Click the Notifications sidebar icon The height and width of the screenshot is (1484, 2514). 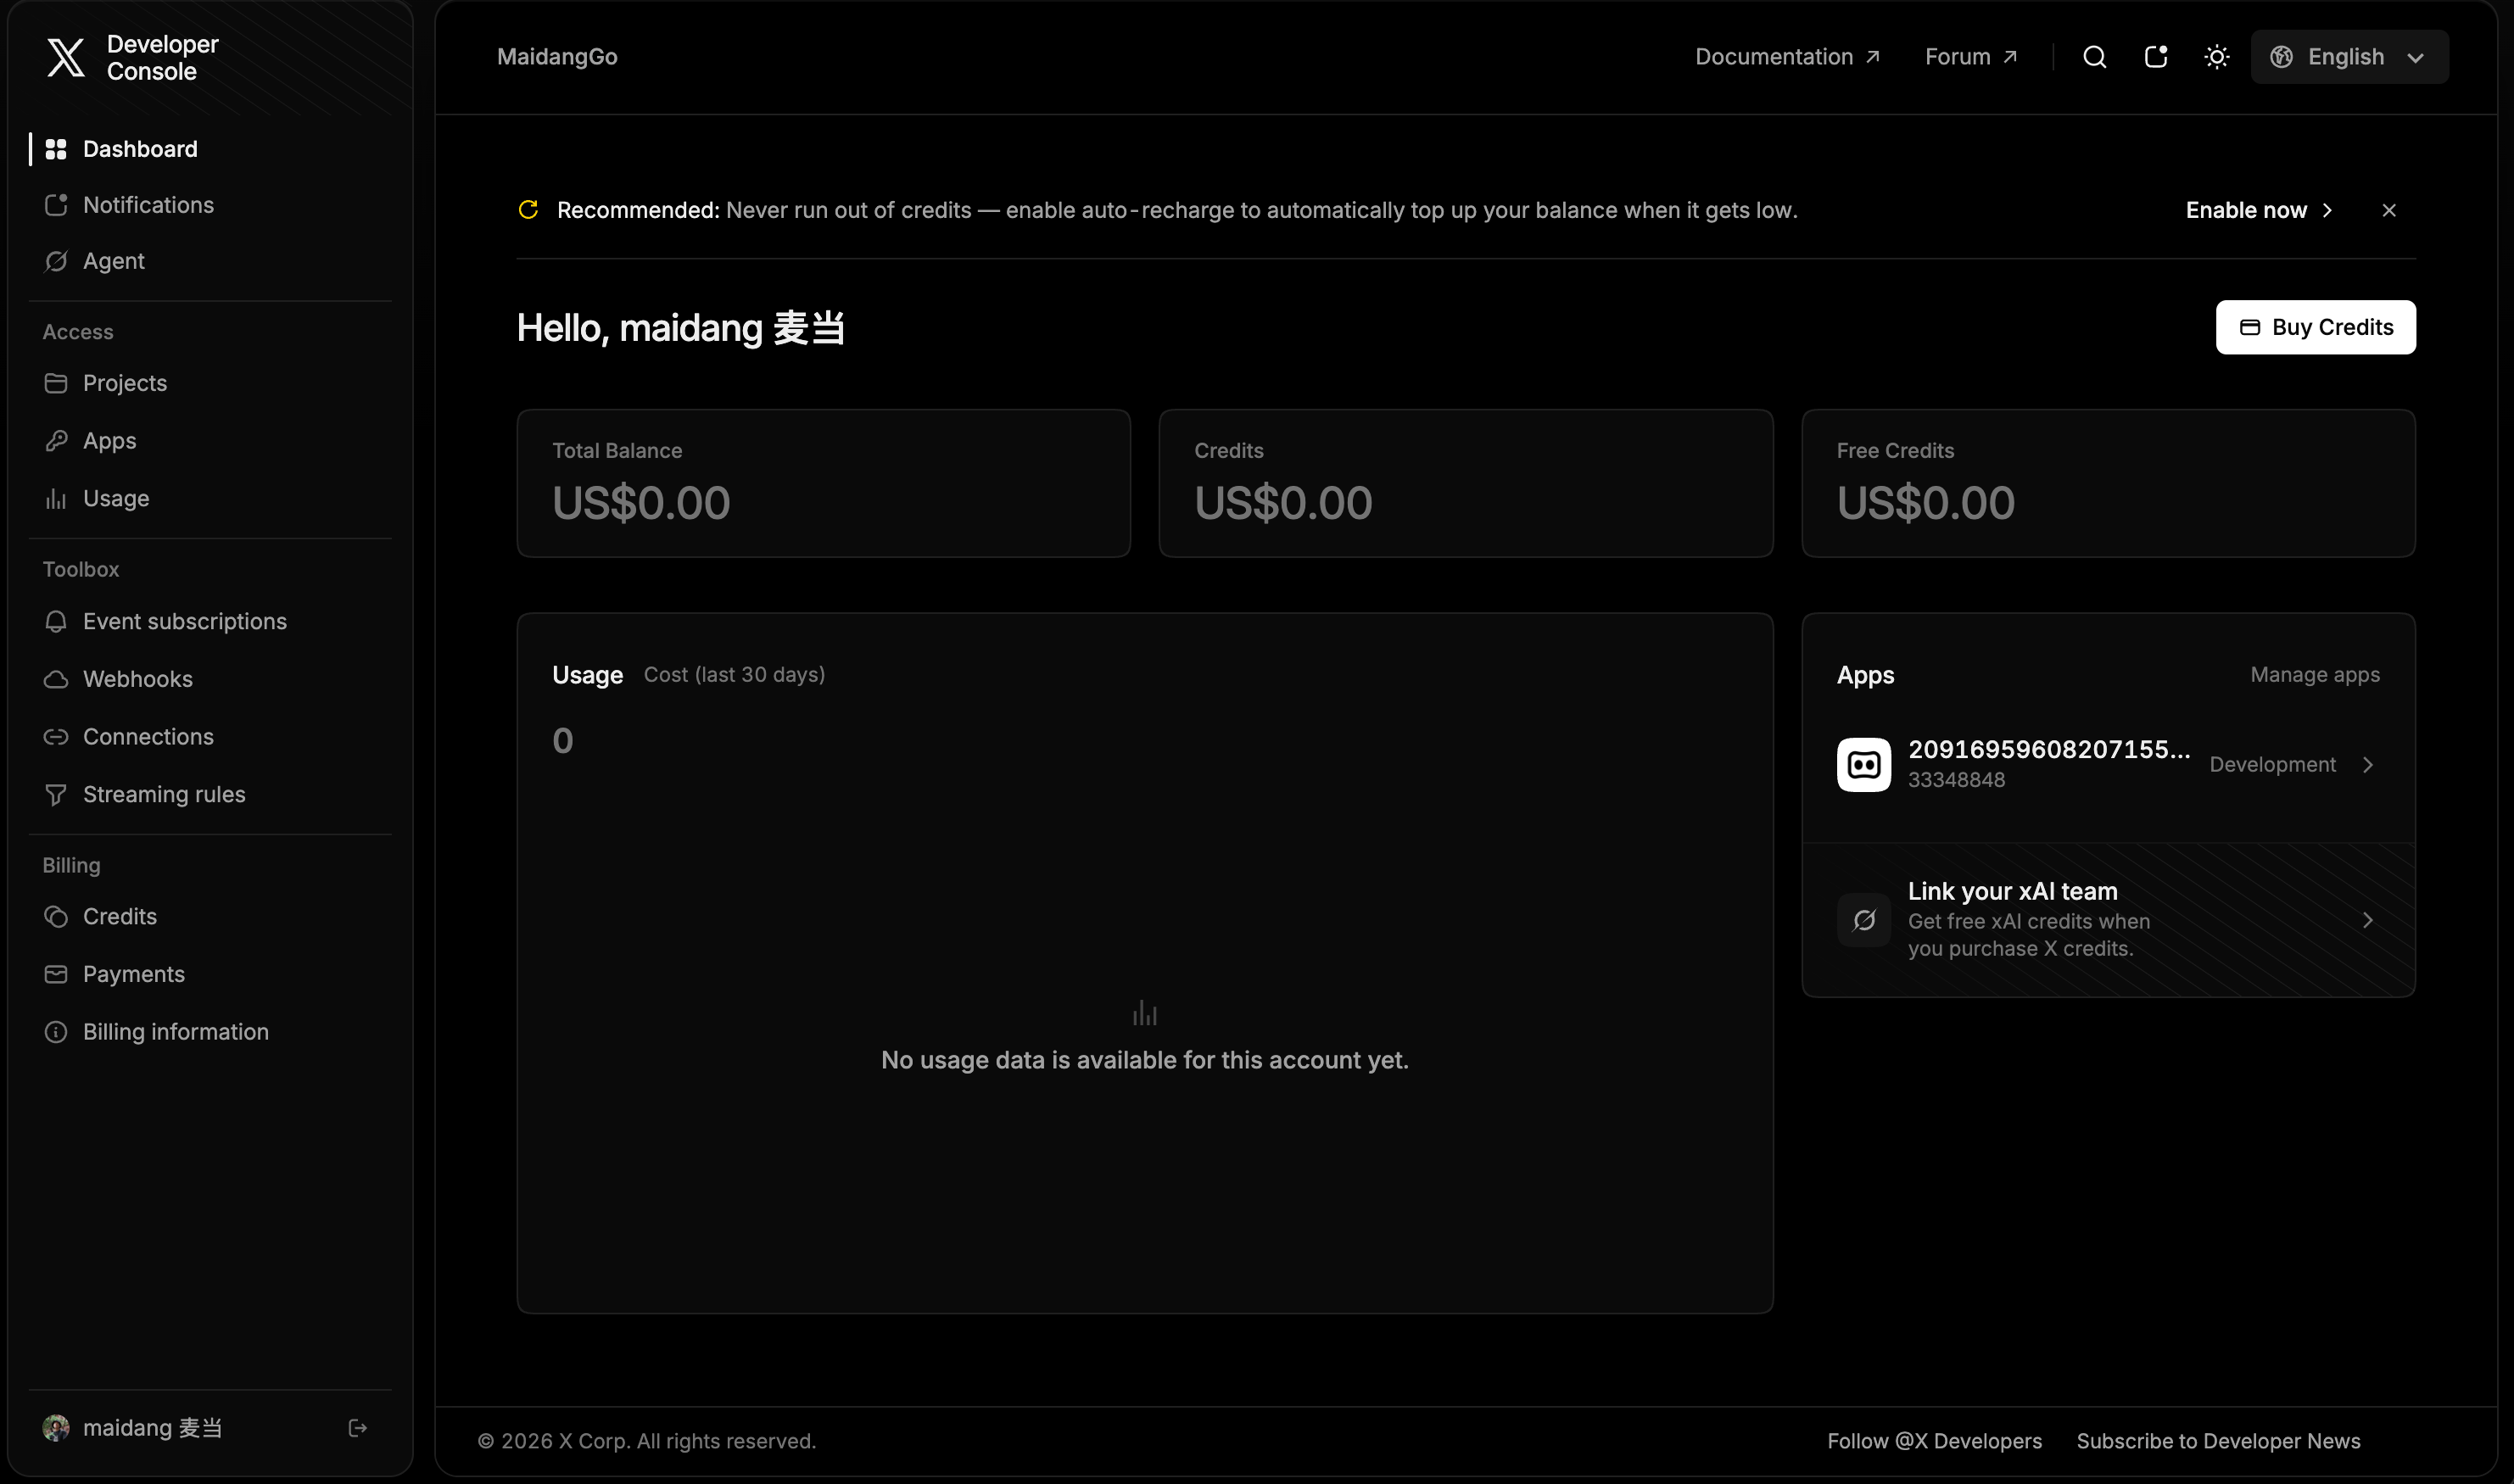[56, 205]
